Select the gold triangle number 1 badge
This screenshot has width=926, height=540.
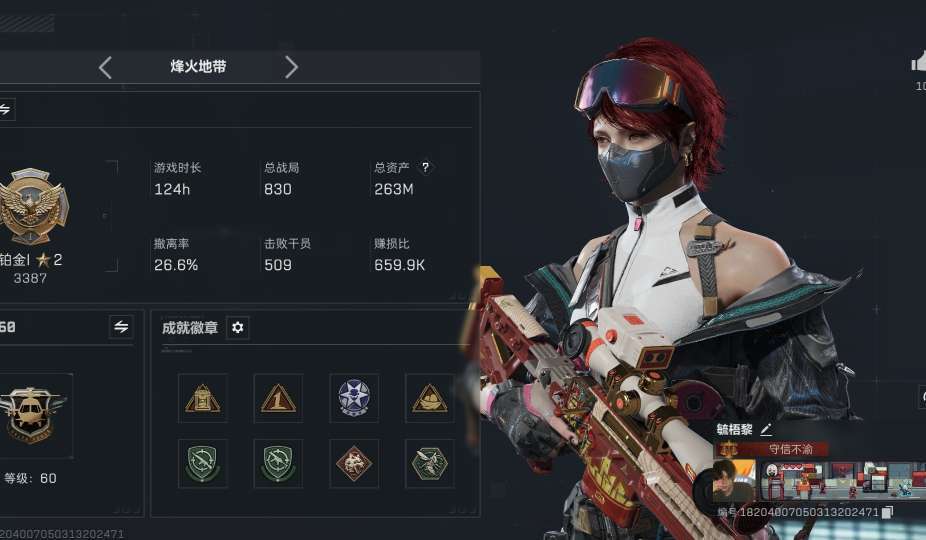[x=278, y=398]
